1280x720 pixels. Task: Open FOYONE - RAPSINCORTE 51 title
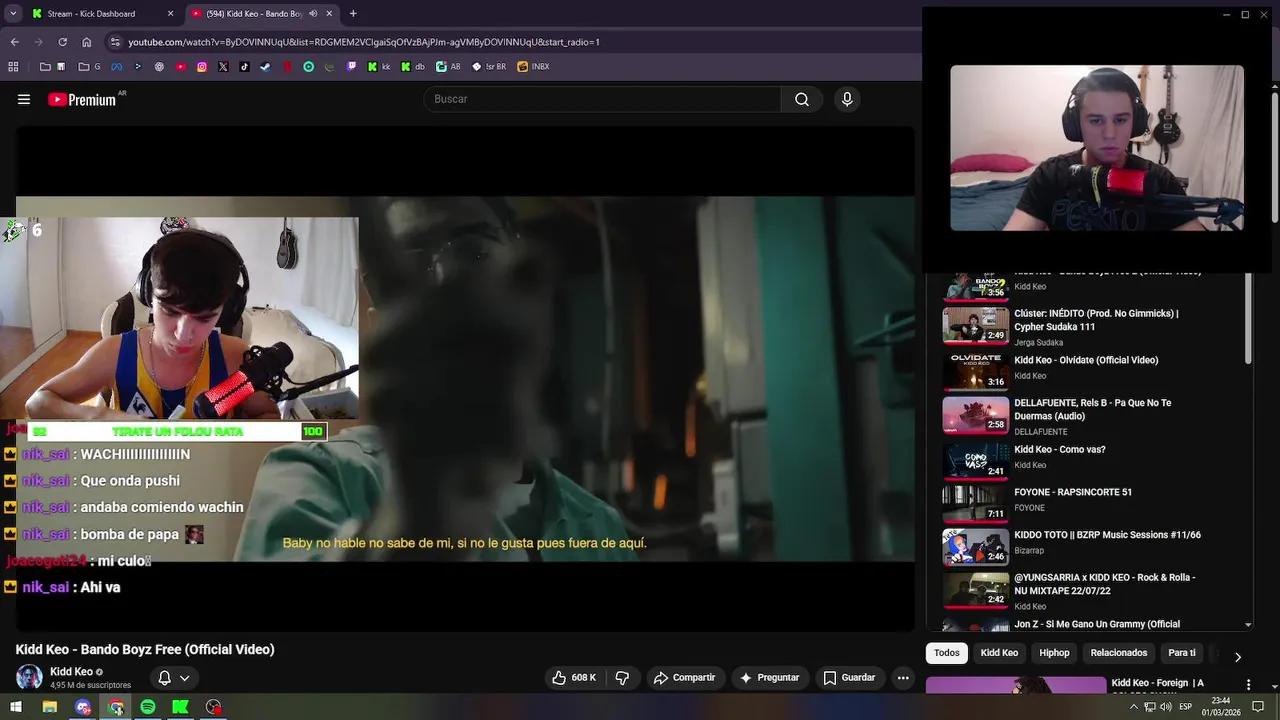1073,492
